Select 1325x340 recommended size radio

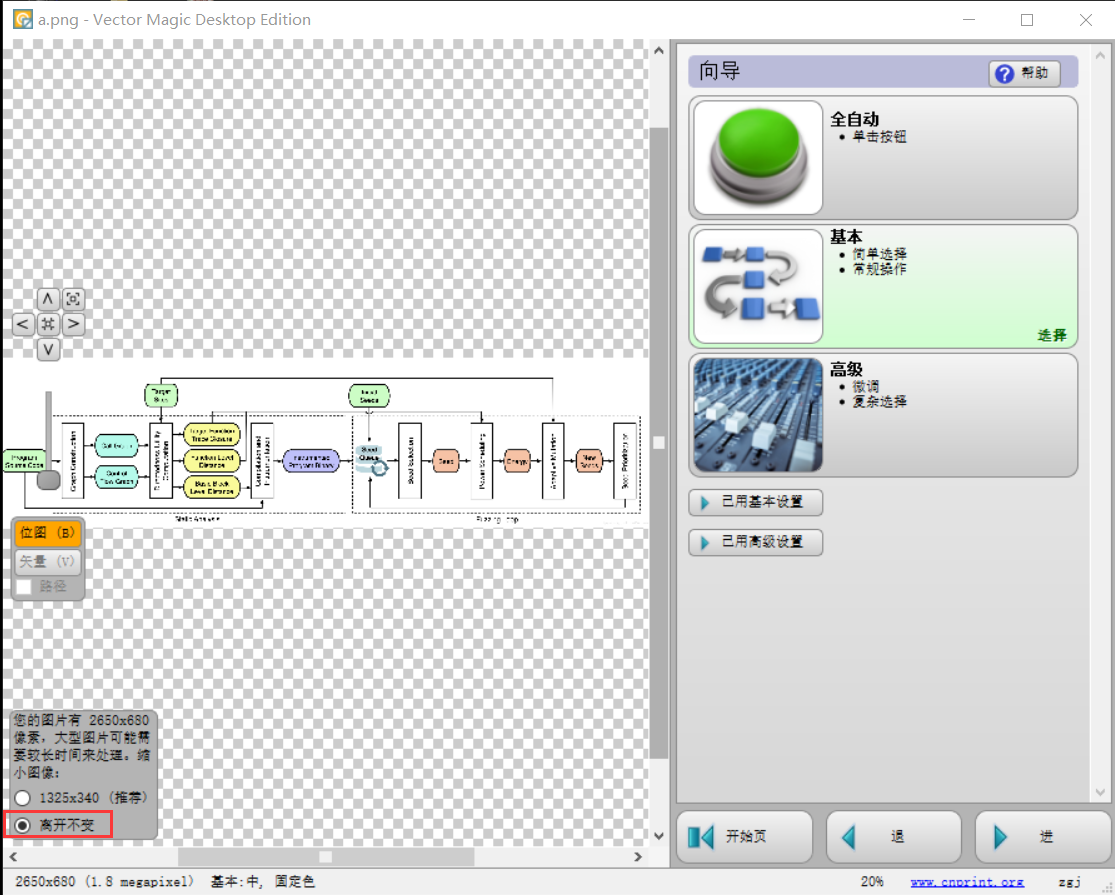point(23,798)
